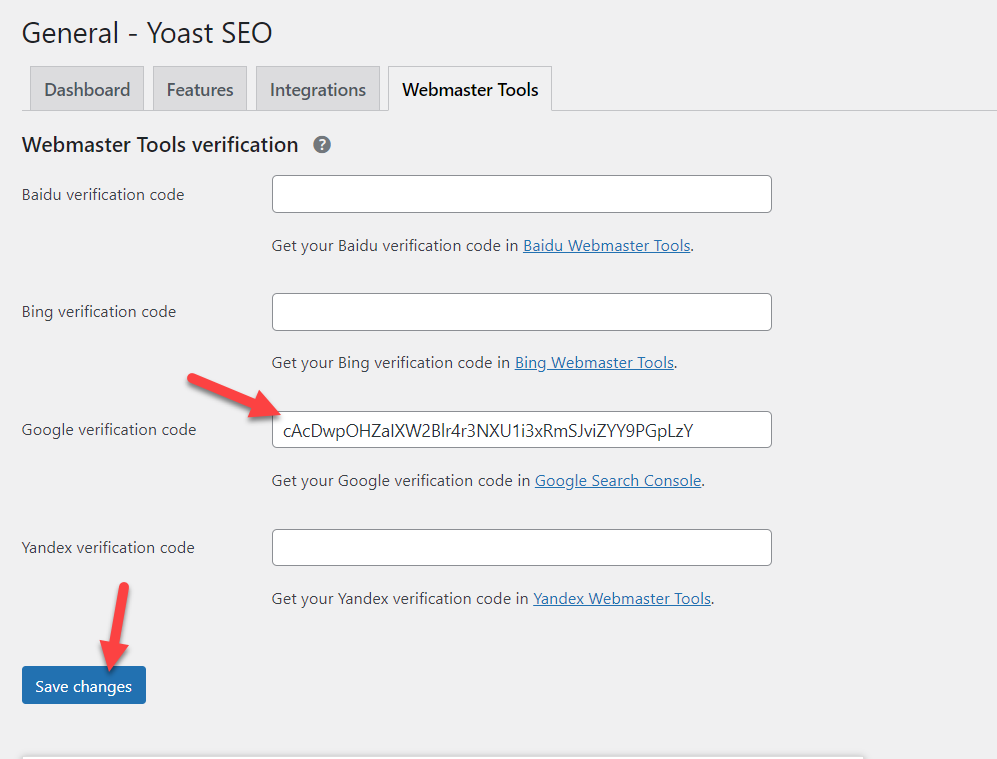Image resolution: width=997 pixels, height=759 pixels.
Task: Switch to the Features tab
Action: 200,89
